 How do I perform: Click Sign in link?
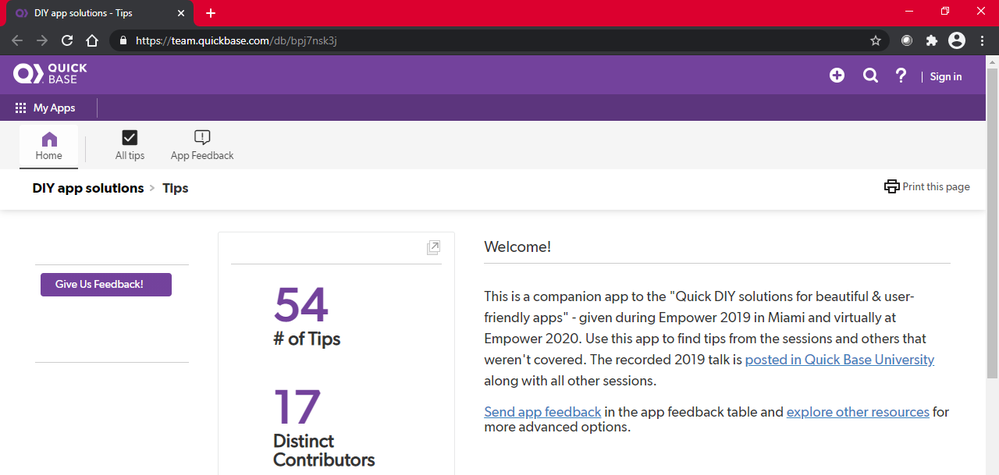945,76
